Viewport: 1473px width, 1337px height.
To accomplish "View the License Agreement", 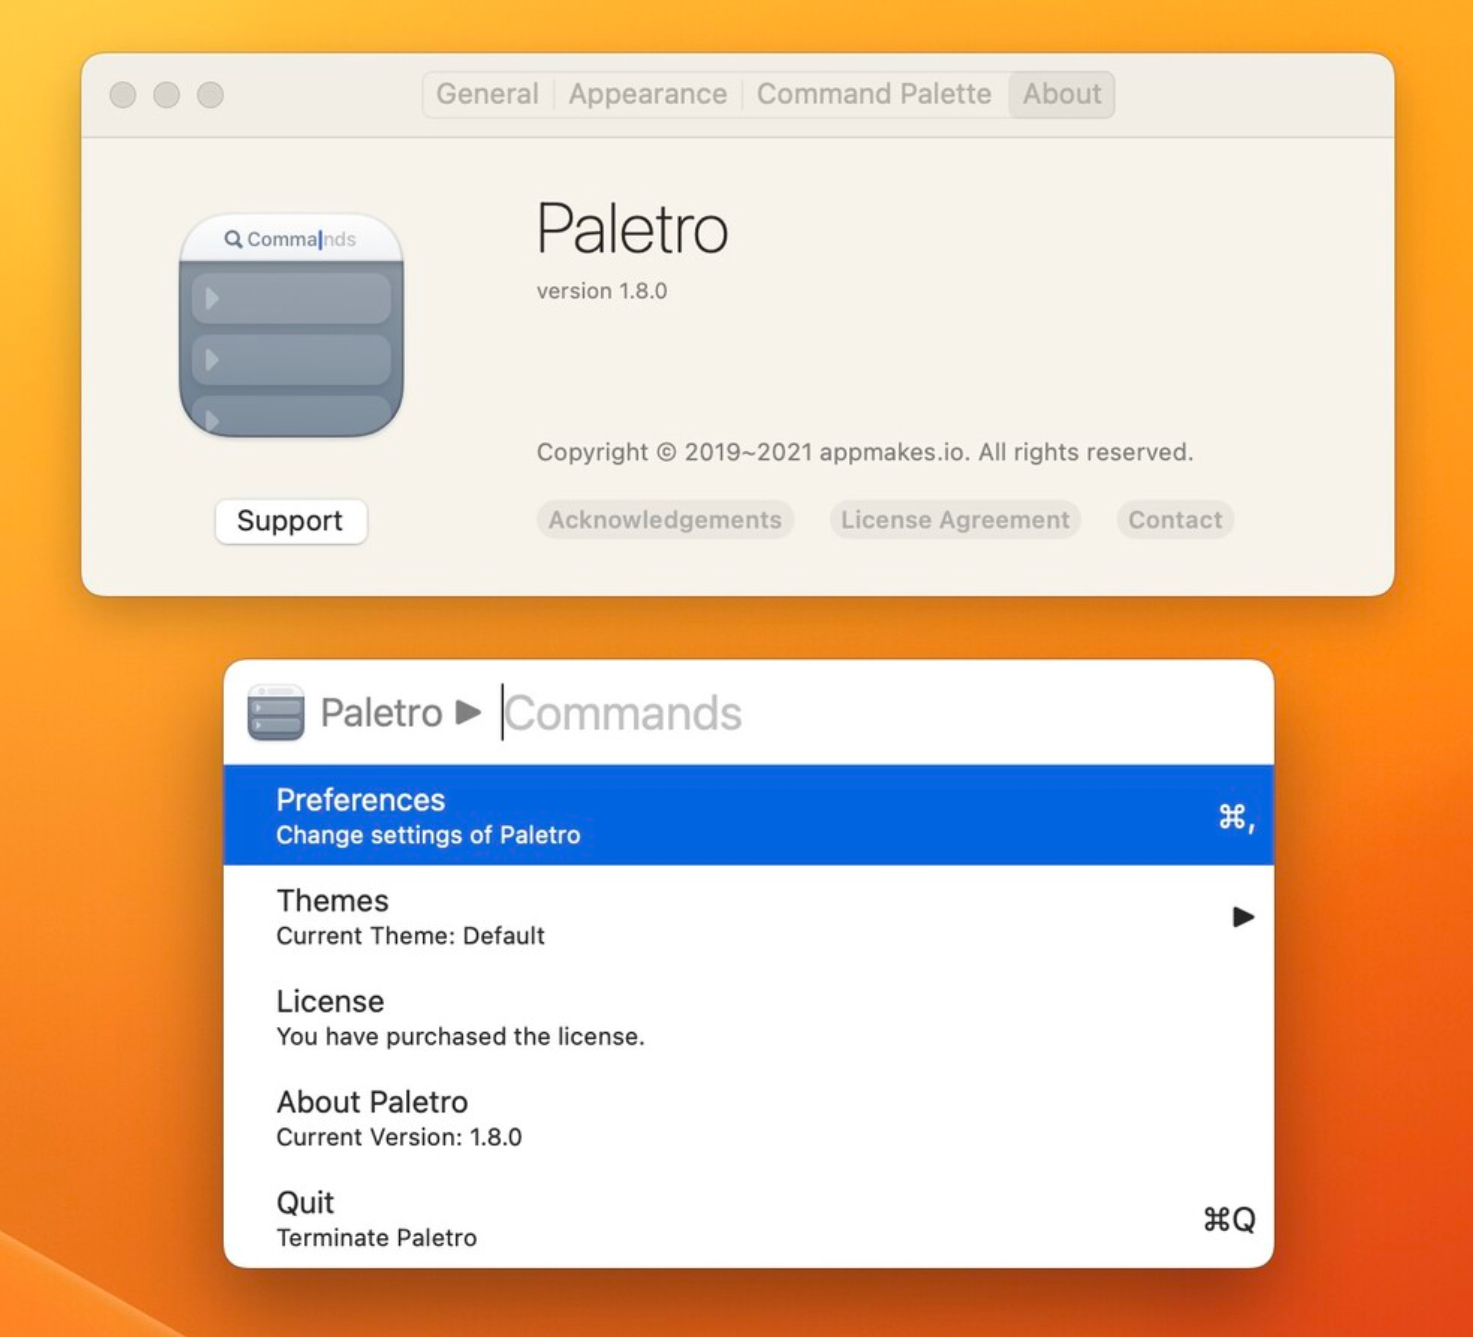I will pos(955,520).
